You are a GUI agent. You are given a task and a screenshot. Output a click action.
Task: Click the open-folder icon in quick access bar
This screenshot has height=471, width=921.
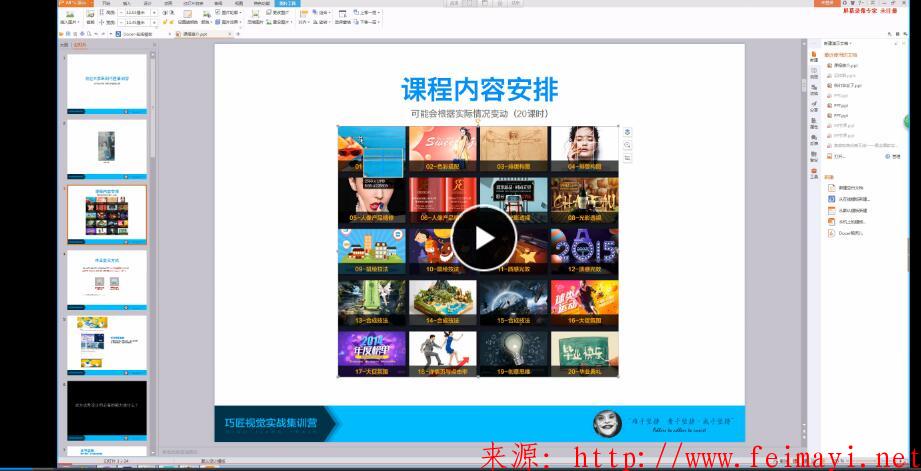60,33
